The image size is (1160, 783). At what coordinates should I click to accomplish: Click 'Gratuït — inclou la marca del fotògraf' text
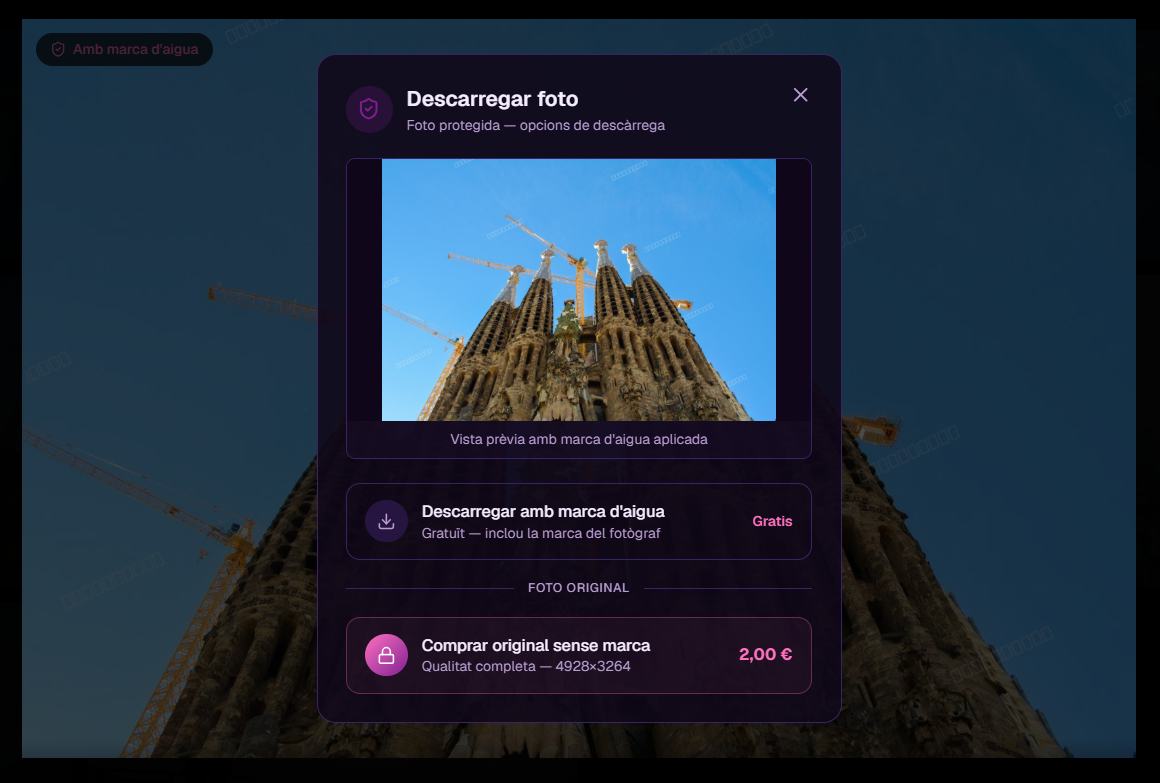[541, 533]
